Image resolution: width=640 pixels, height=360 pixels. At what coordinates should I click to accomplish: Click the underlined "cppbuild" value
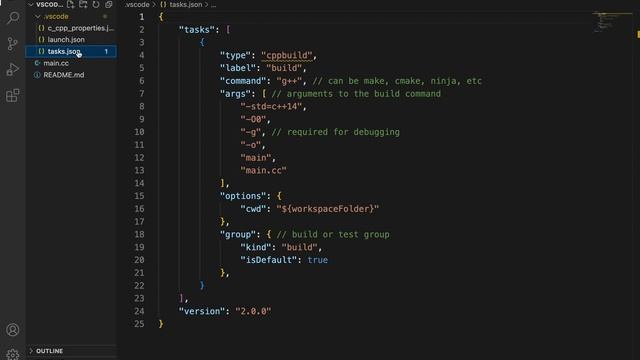click(x=287, y=55)
